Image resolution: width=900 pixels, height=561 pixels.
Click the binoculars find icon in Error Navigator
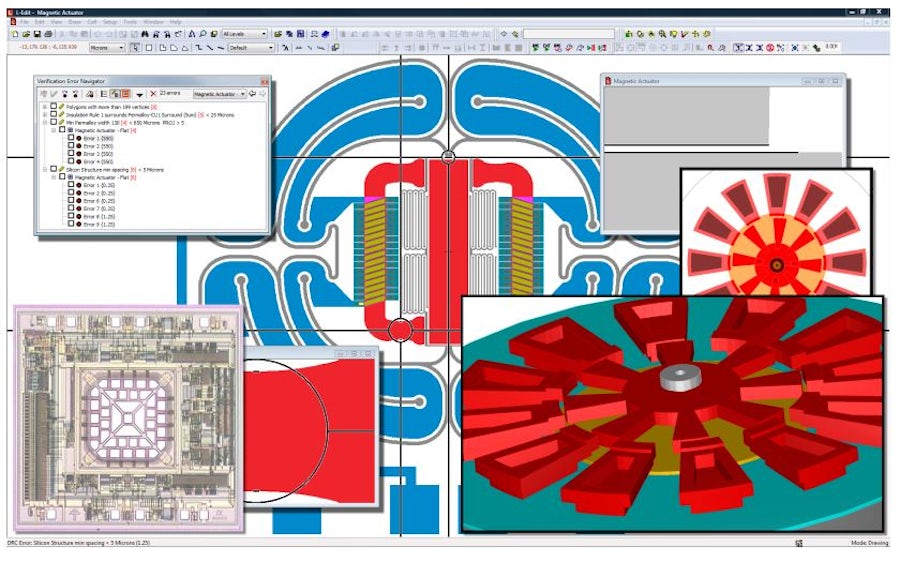pyautogui.click(x=90, y=94)
